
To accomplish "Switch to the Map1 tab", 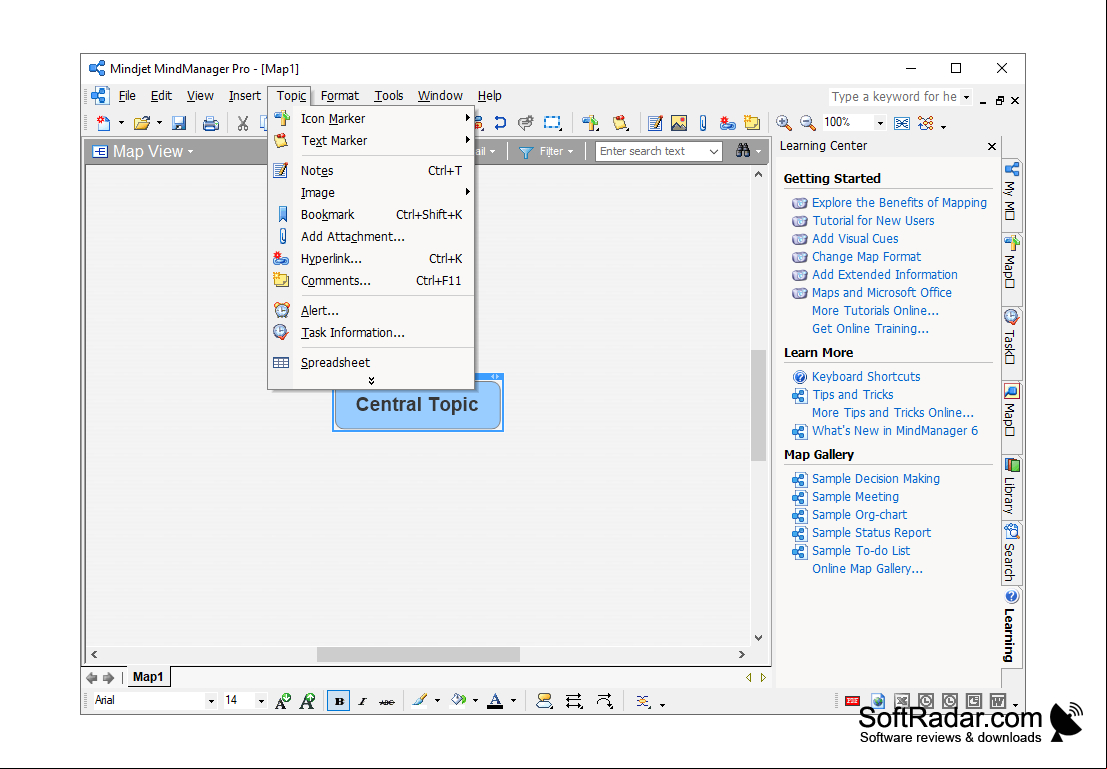I will pos(148,676).
